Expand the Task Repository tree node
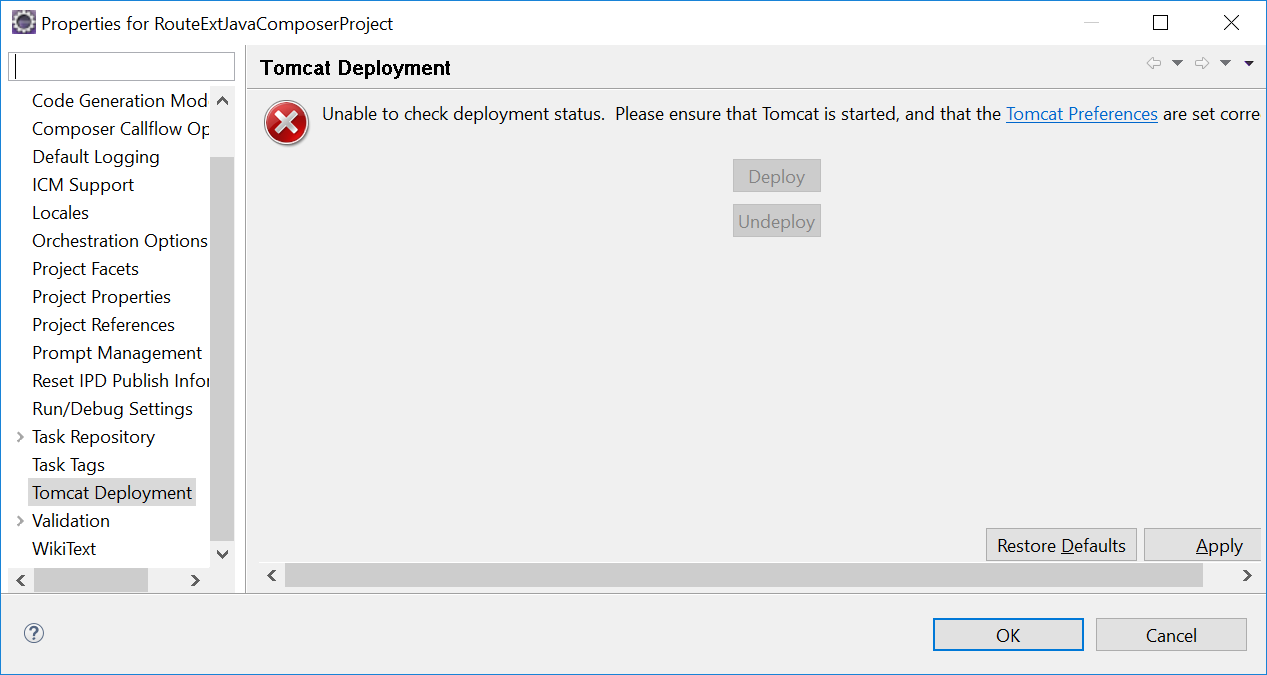 pos(20,437)
